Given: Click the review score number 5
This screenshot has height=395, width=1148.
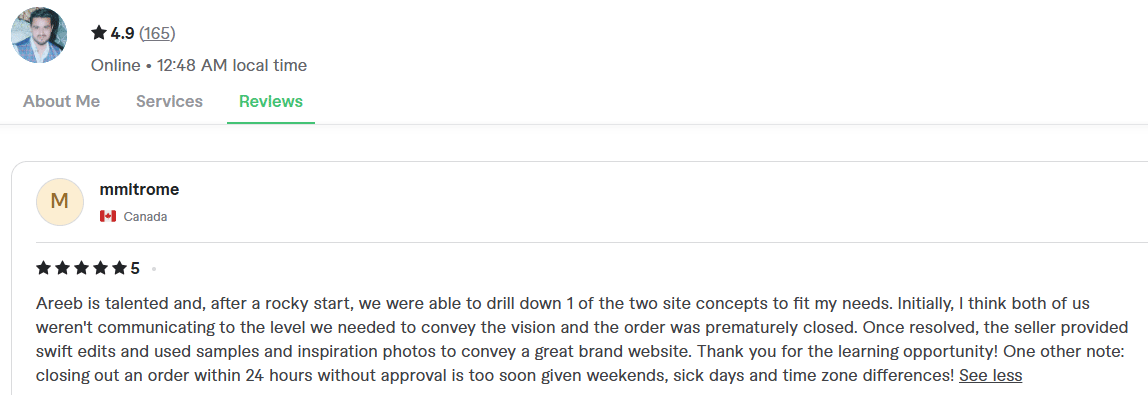Looking at the screenshot, I should pyautogui.click(x=135, y=268).
